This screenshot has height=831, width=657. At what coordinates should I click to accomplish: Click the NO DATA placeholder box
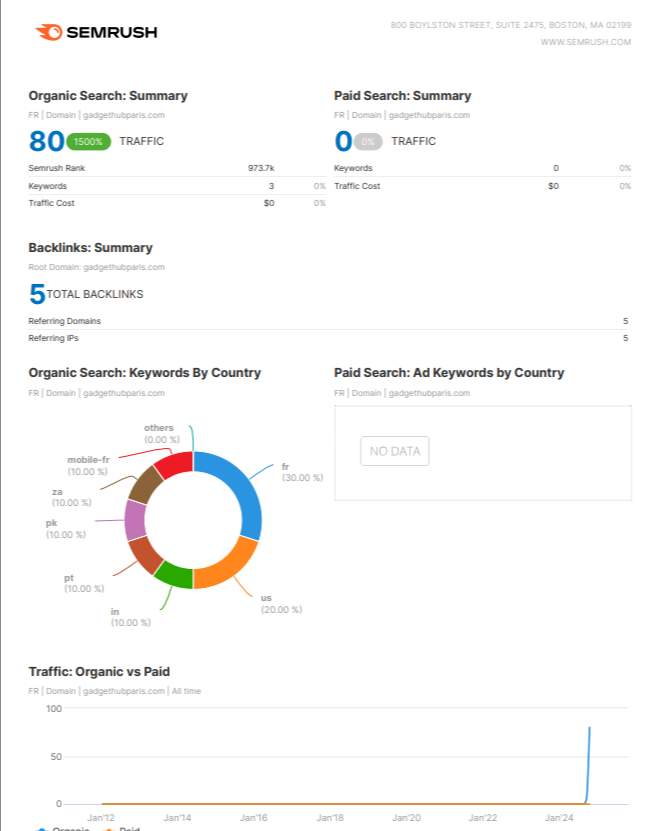coord(394,451)
